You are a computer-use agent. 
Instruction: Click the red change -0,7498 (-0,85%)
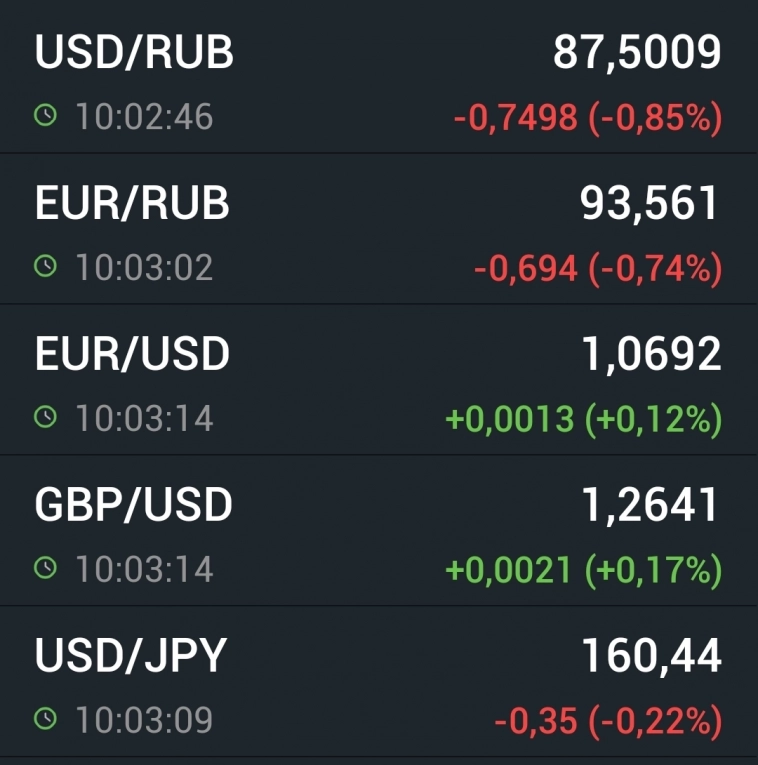(587, 118)
